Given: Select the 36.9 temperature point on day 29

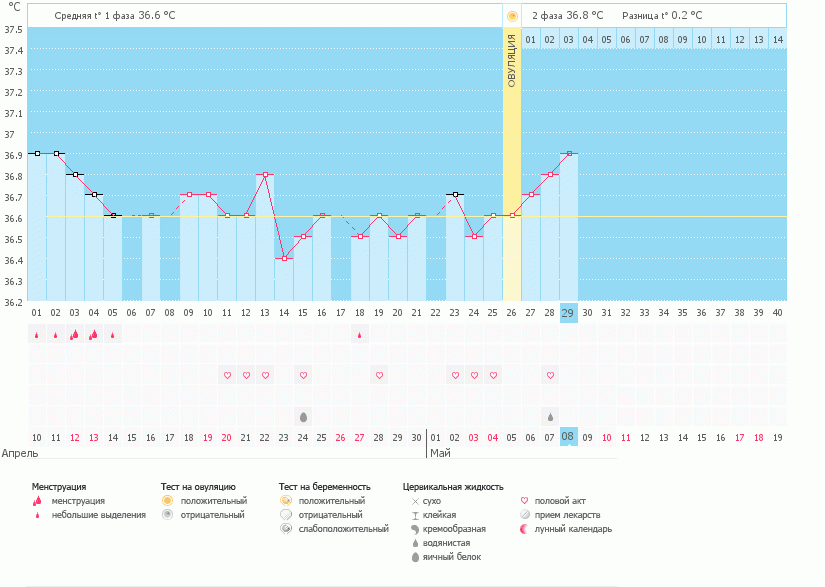Looking at the screenshot, I should (x=569, y=153).
